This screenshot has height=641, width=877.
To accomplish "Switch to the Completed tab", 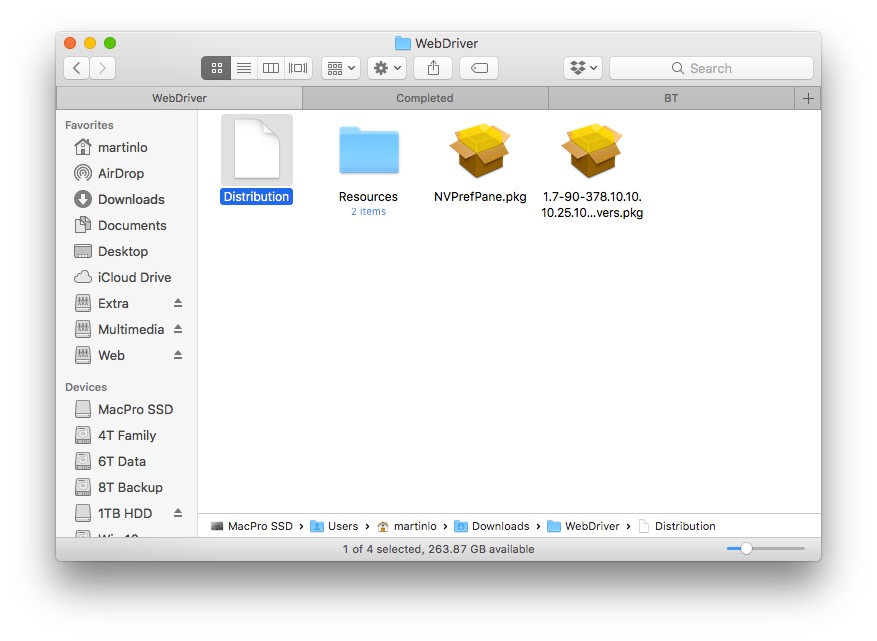I will pos(425,98).
